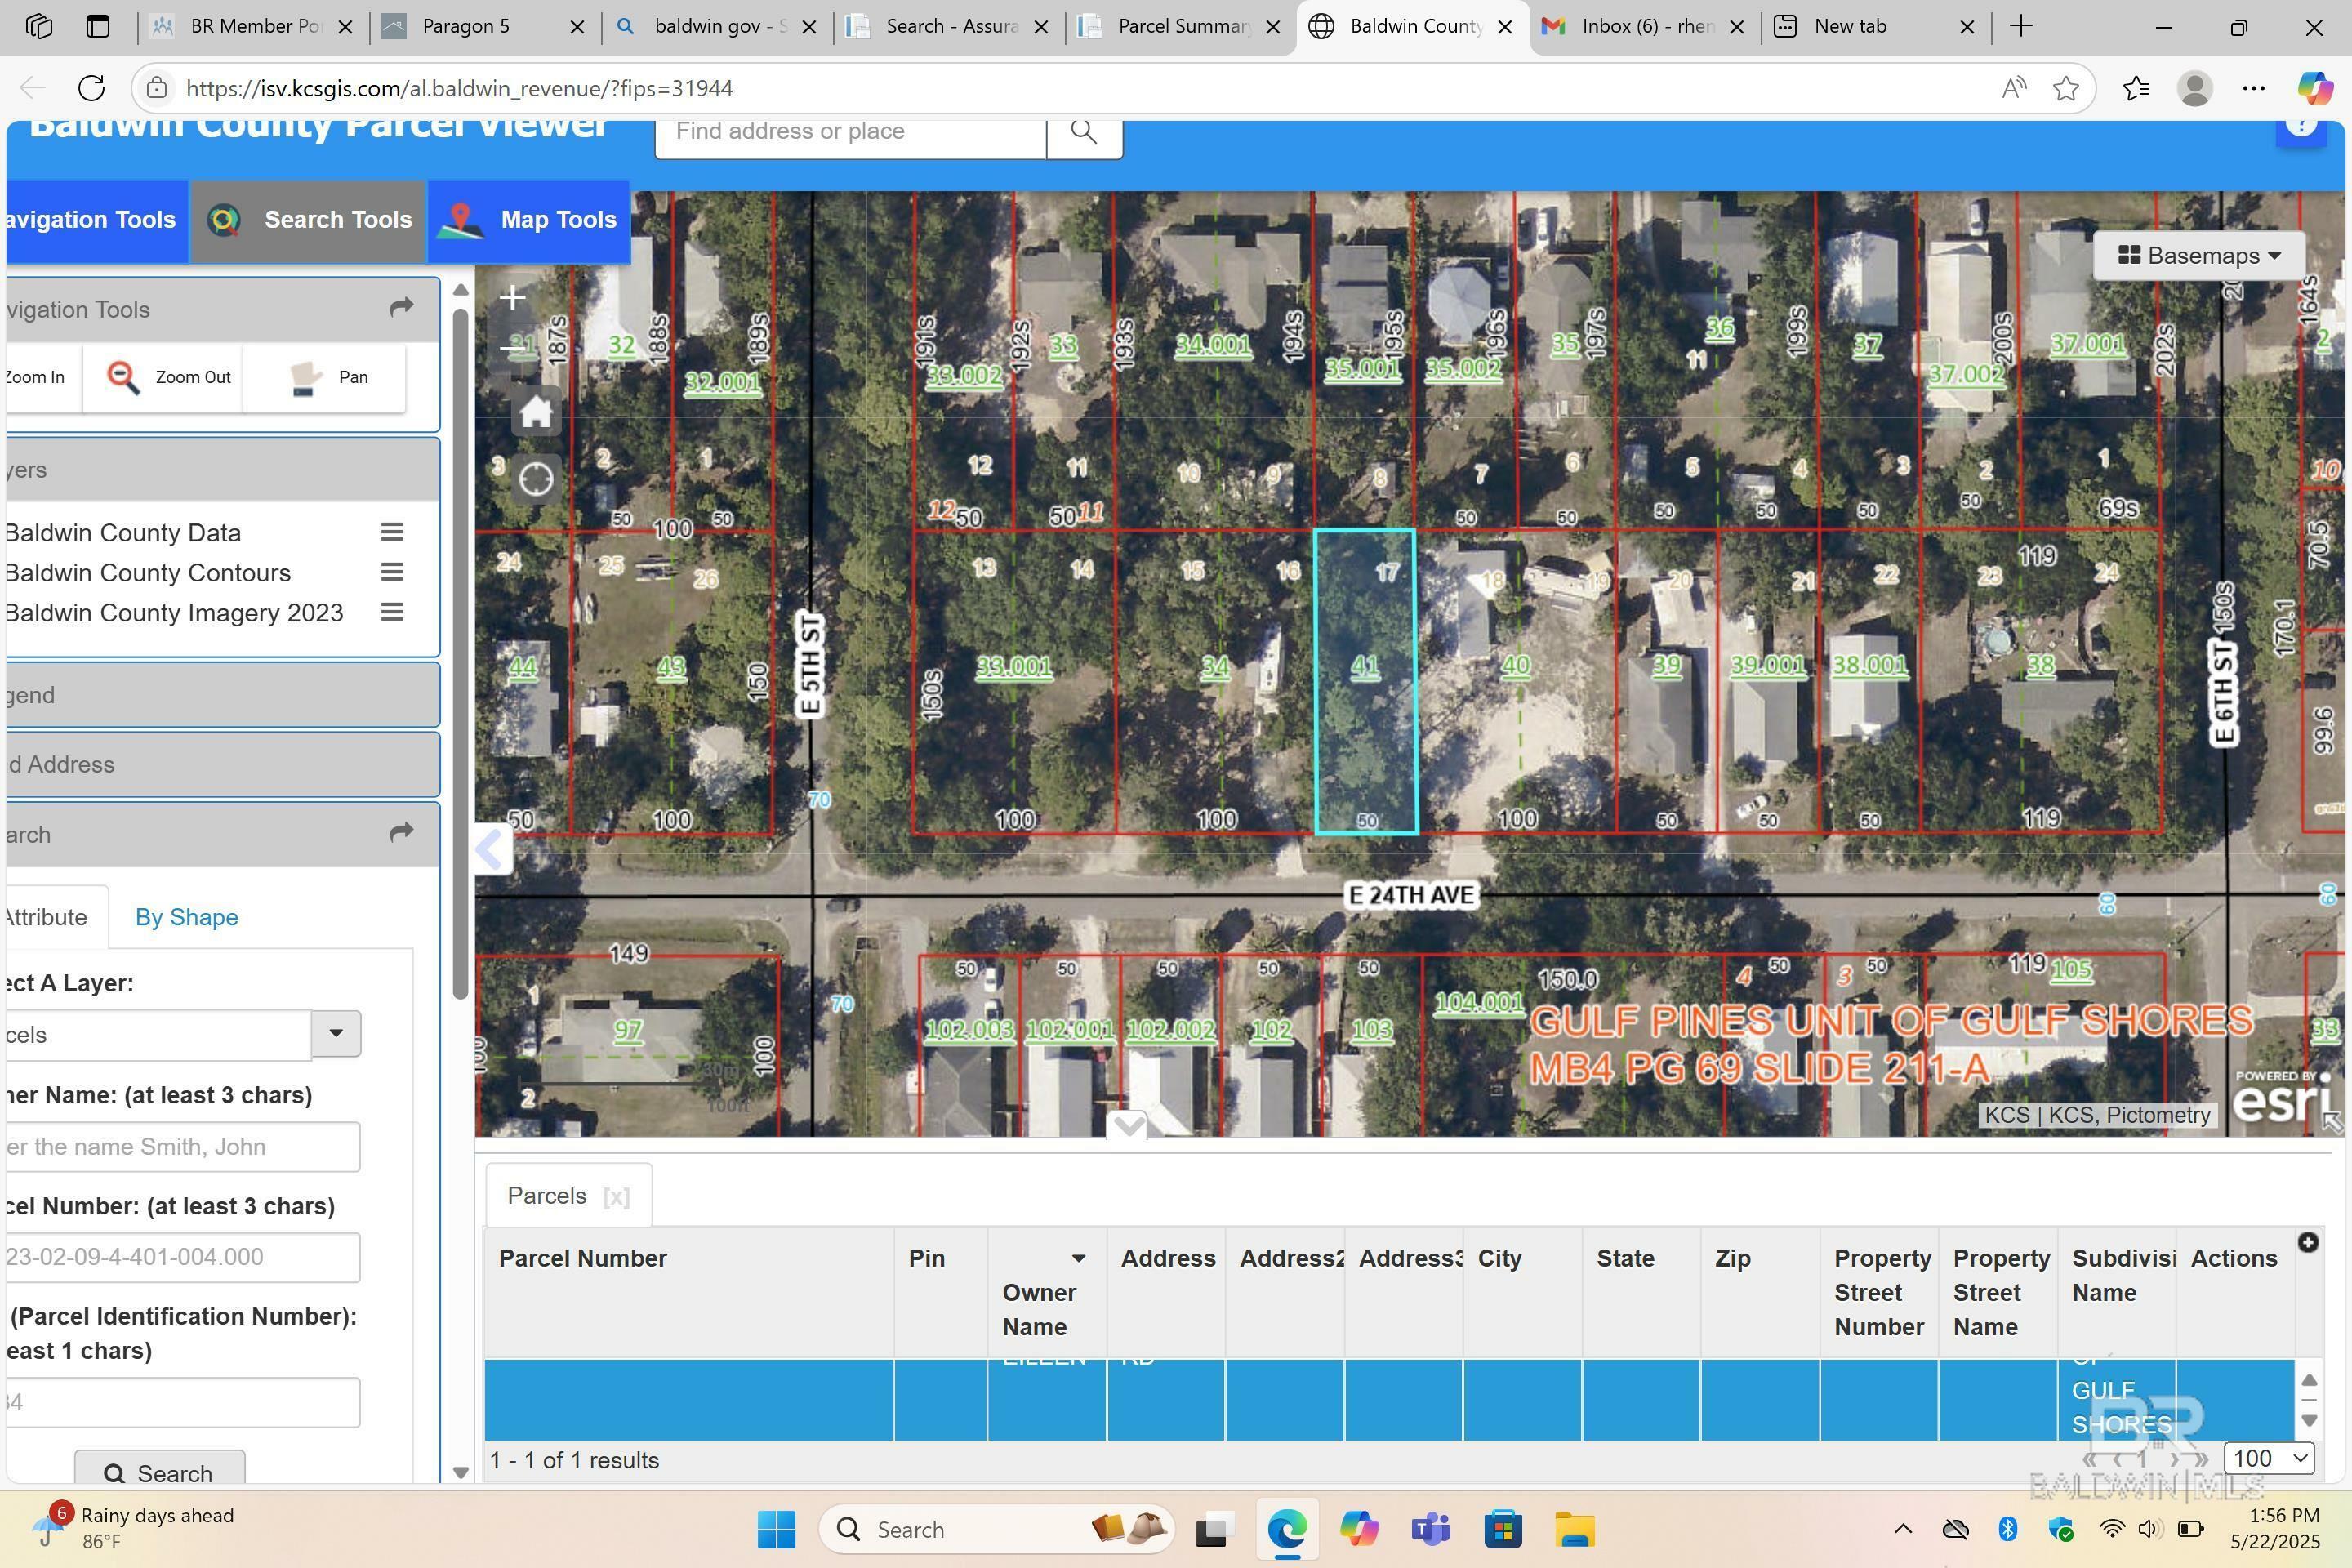Close the Parcels results tab [x]
The image size is (2352, 1568).
pos(617,1197)
